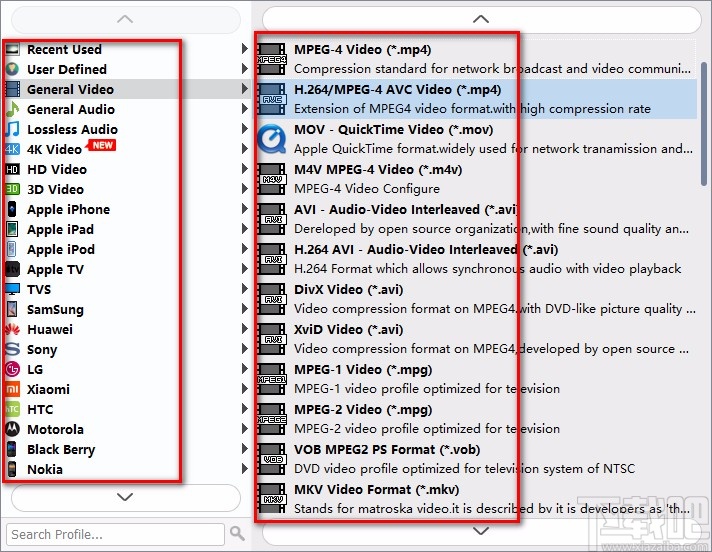Click the format list scroll-down button

(x=482, y=532)
